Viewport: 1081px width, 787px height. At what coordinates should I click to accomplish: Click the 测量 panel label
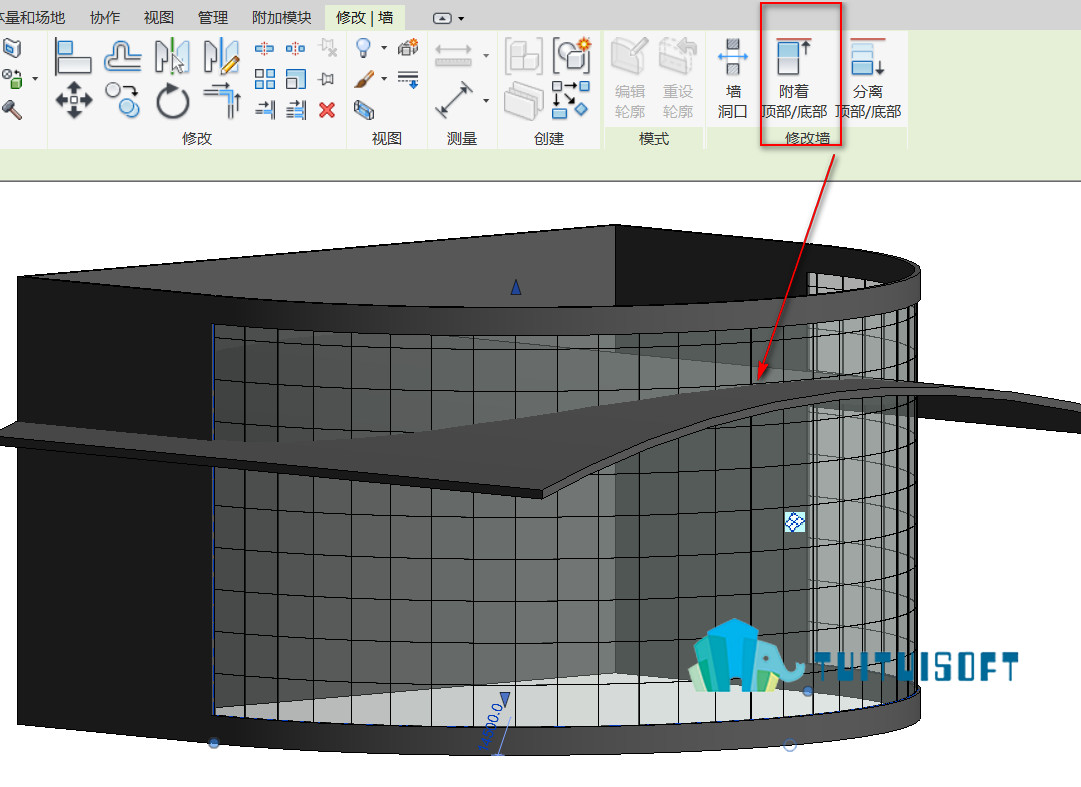click(x=462, y=139)
